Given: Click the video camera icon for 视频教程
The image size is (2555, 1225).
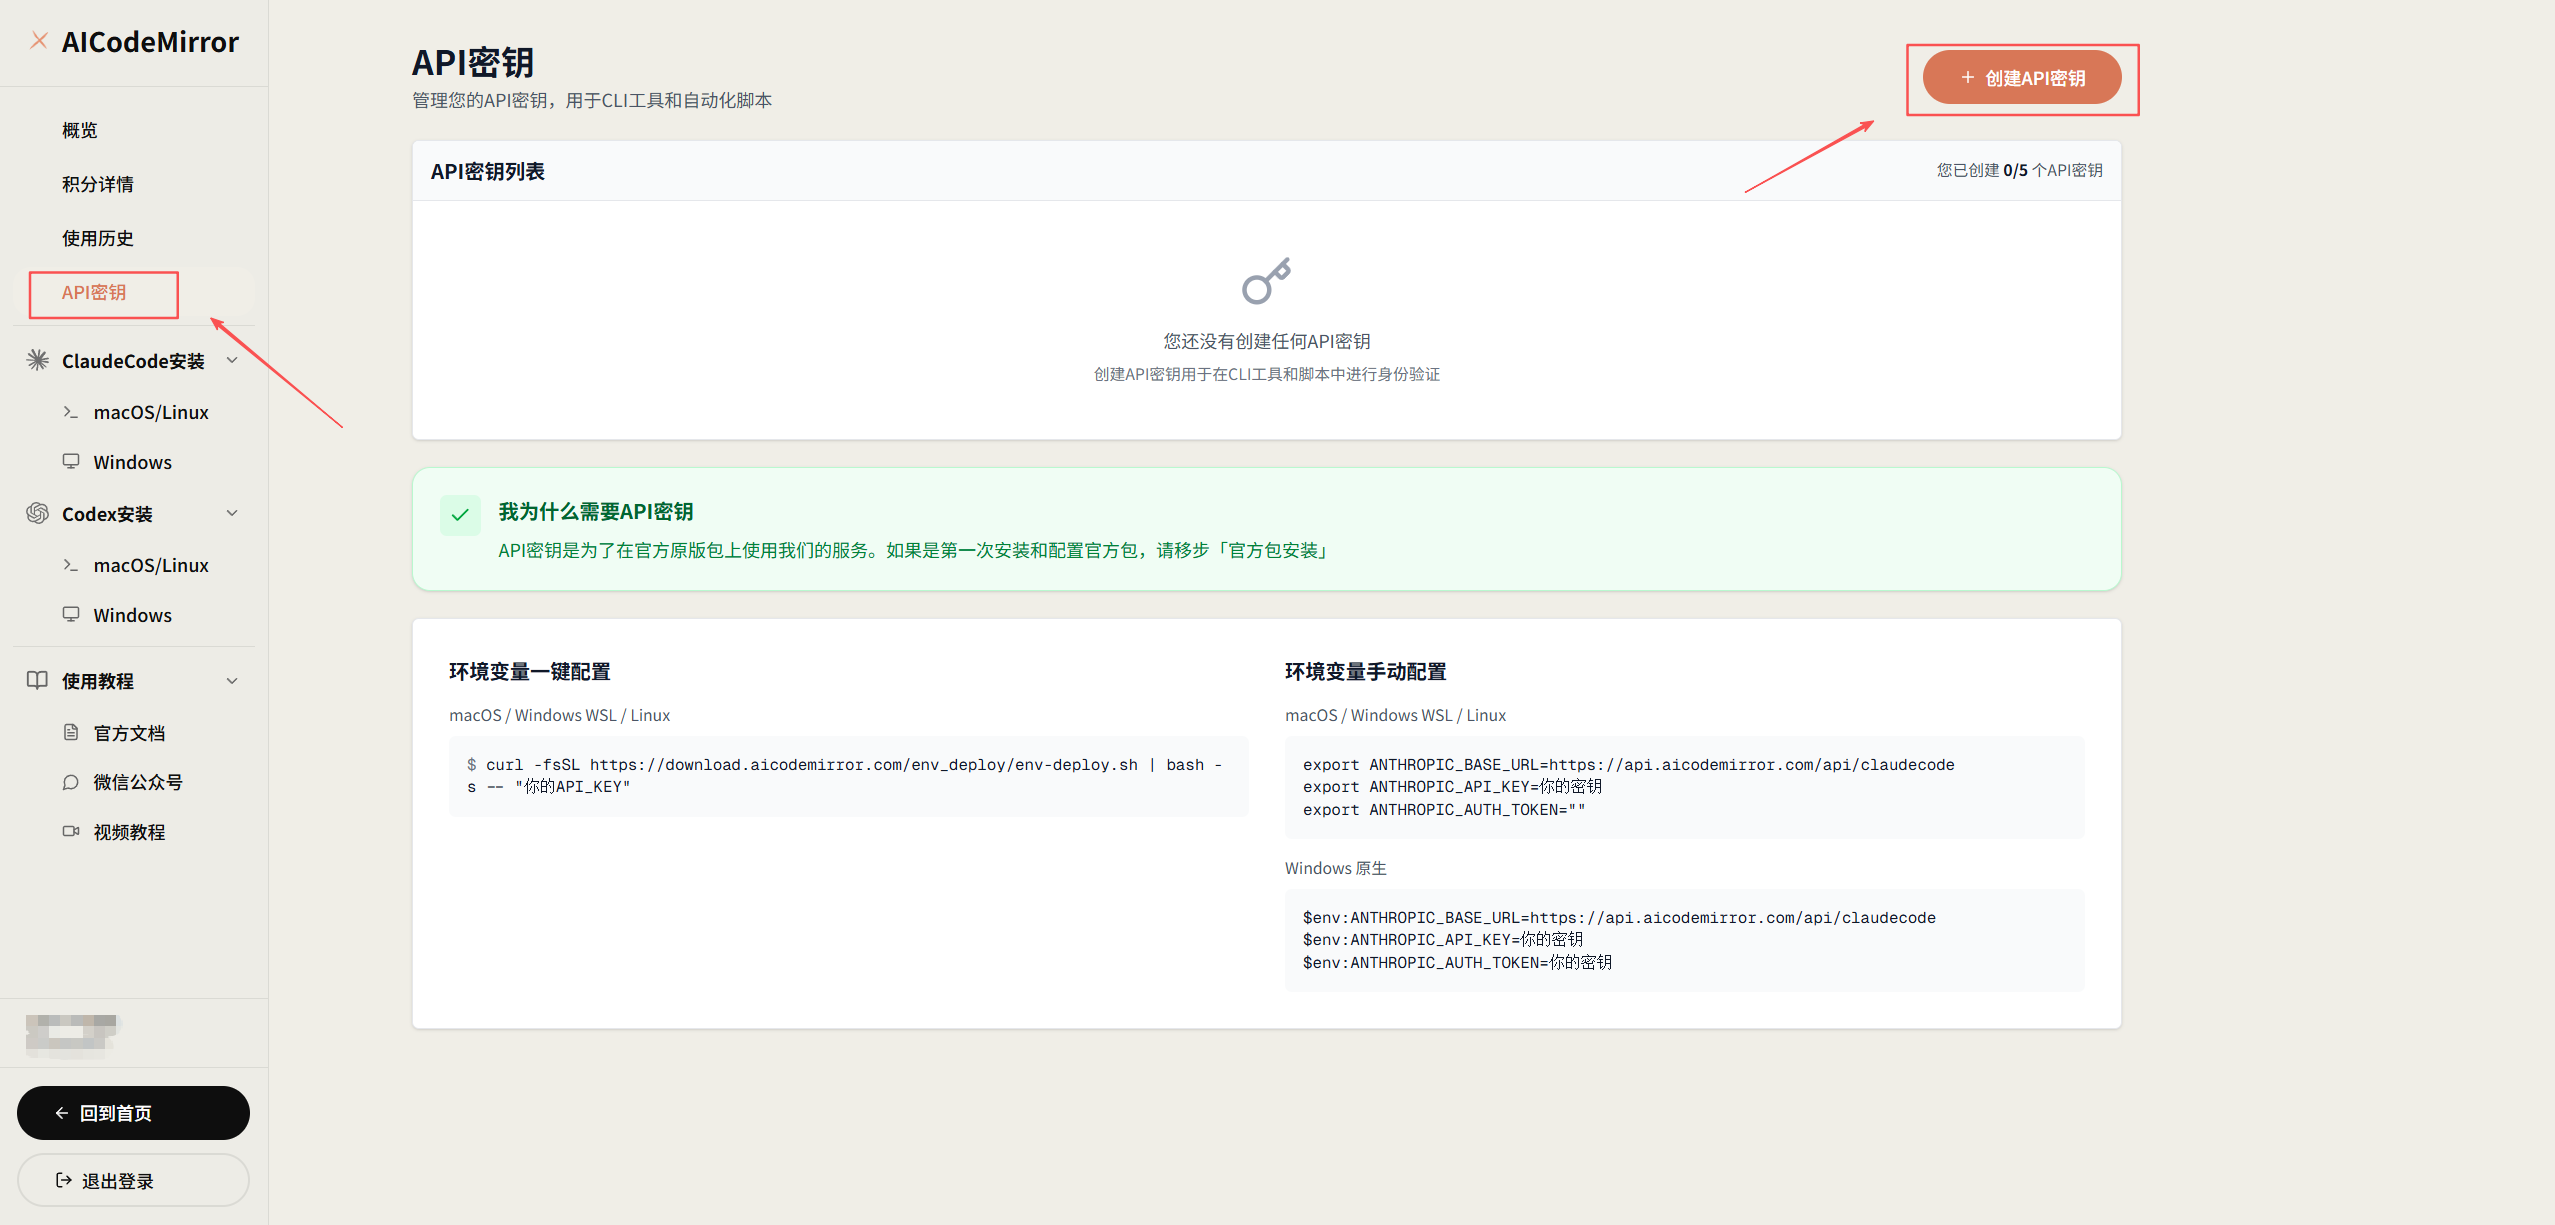Looking at the screenshot, I should 71,831.
